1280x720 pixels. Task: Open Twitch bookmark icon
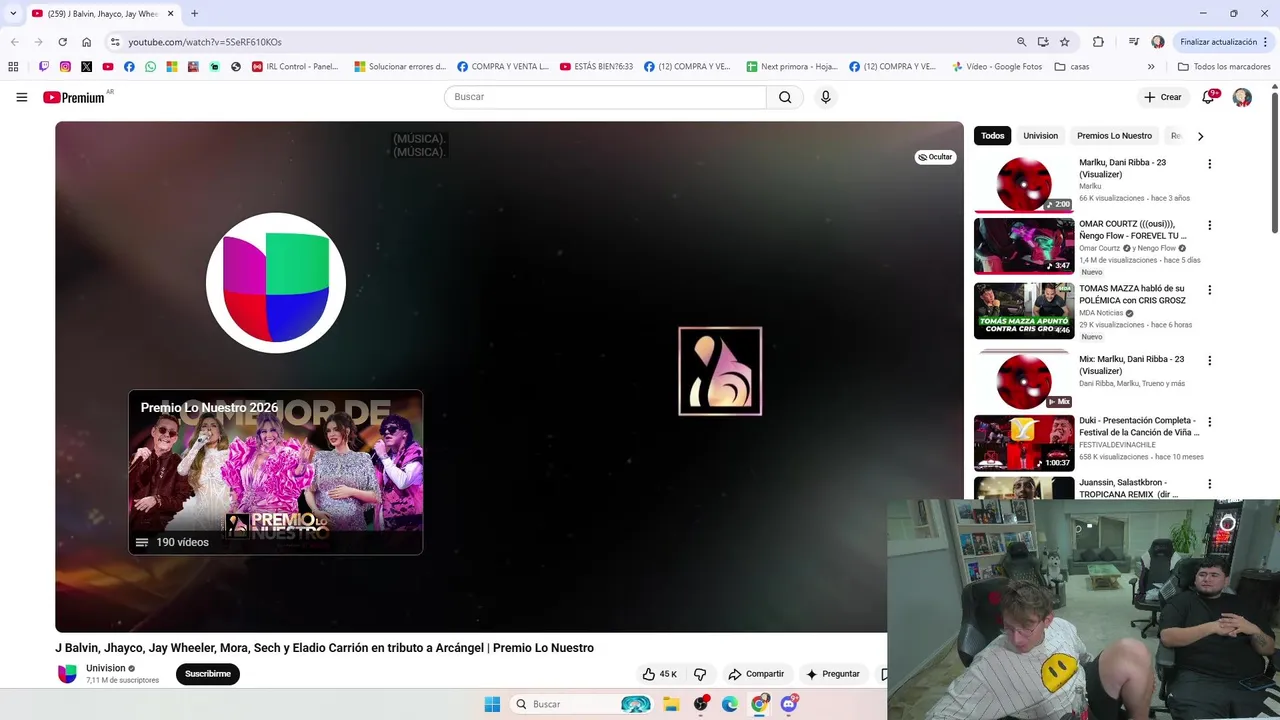click(x=44, y=67)
